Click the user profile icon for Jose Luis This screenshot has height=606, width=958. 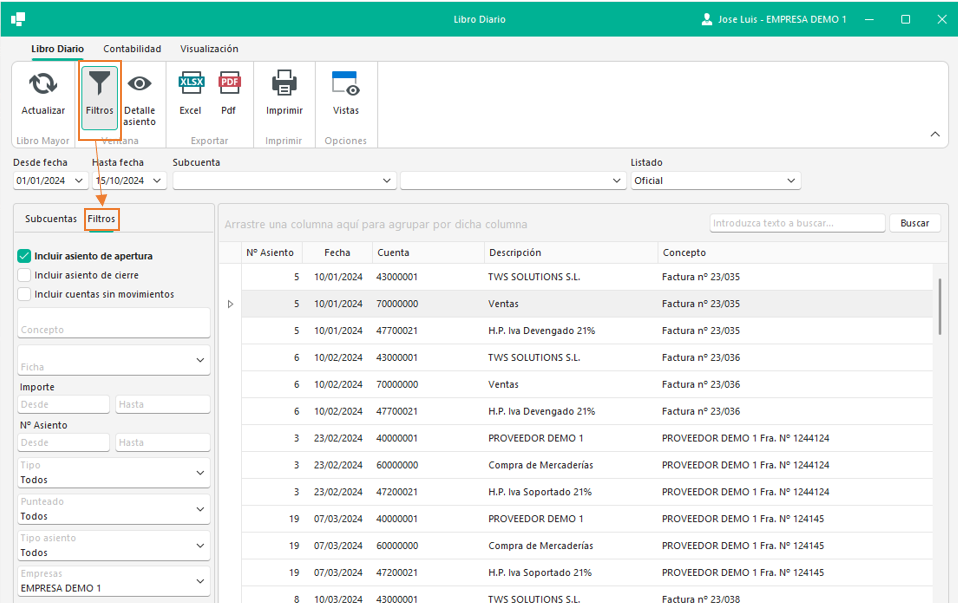click(707, 19)
